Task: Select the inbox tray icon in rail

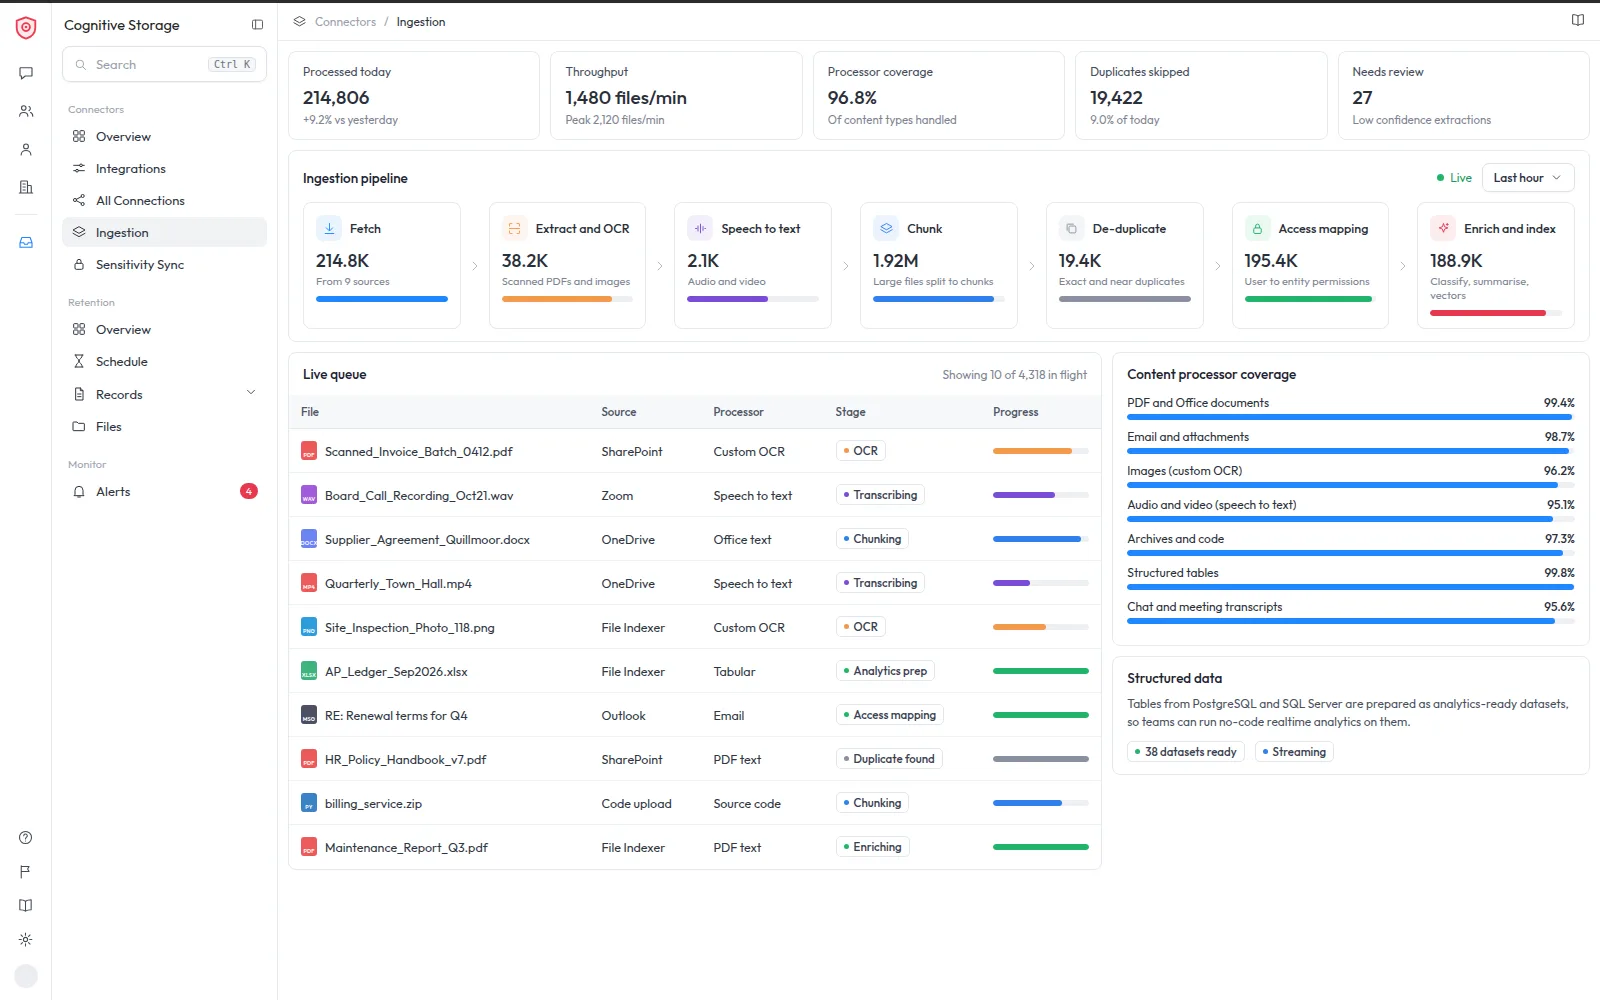Action: click(x=26, y=242)
